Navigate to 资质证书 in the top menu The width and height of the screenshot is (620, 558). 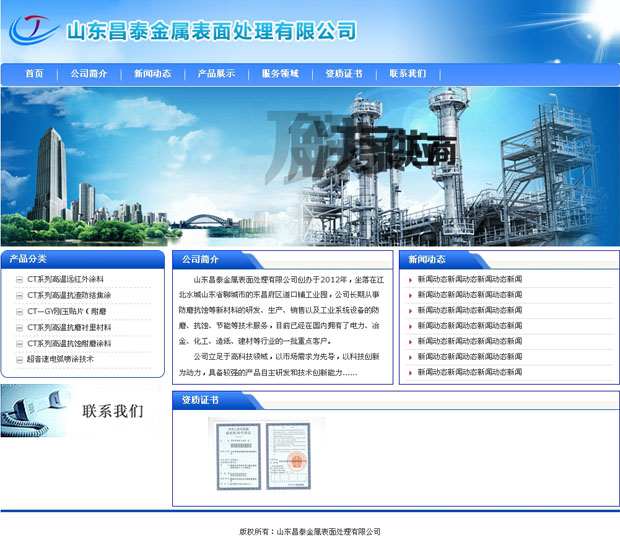344,74
